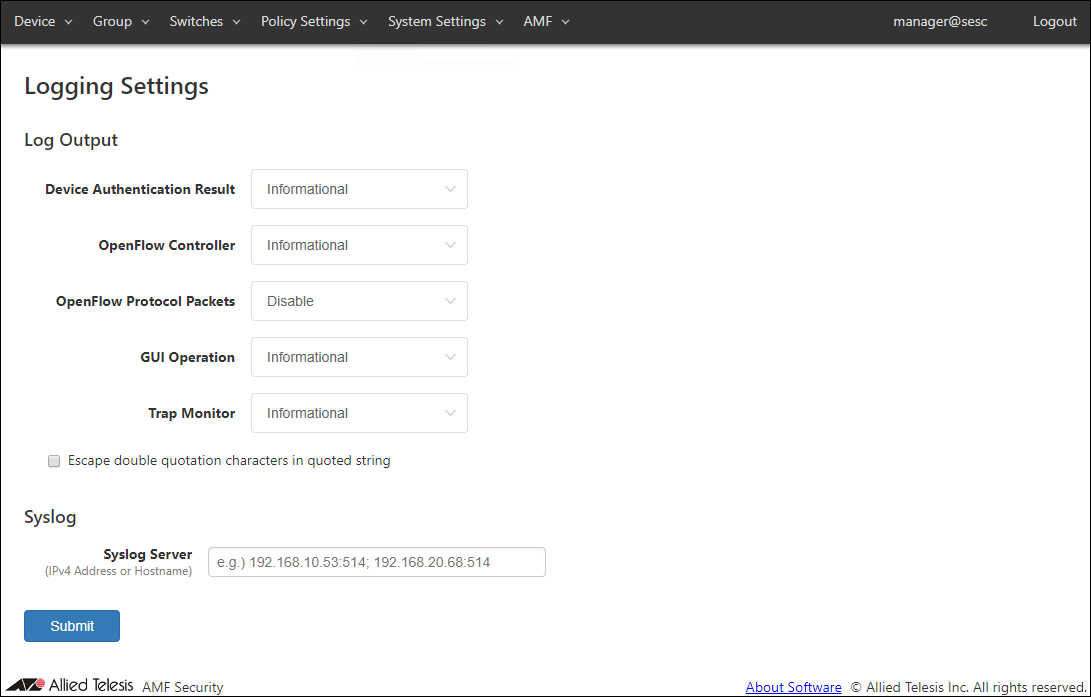
Task: Enable escape double quotation characters checkbox
Action: pyautogui.click(x=54, y=461)
